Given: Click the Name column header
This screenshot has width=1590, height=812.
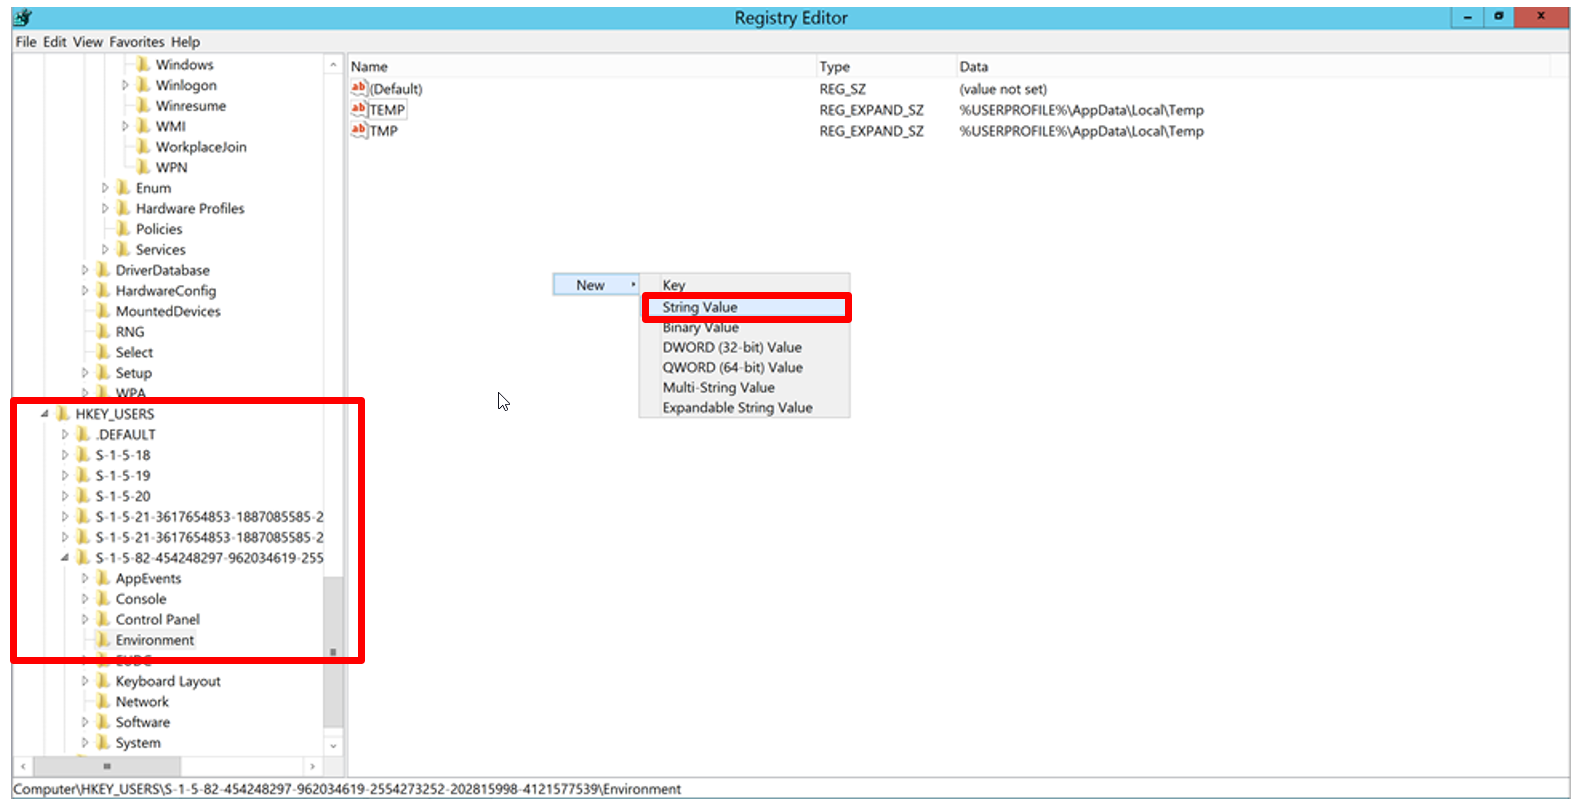Looking at the screenshot, I should 581,66.
